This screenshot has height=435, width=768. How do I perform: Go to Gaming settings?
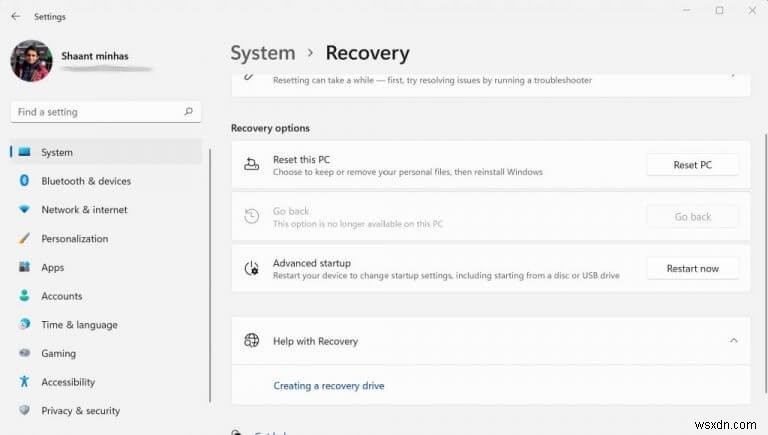[106, 353]
